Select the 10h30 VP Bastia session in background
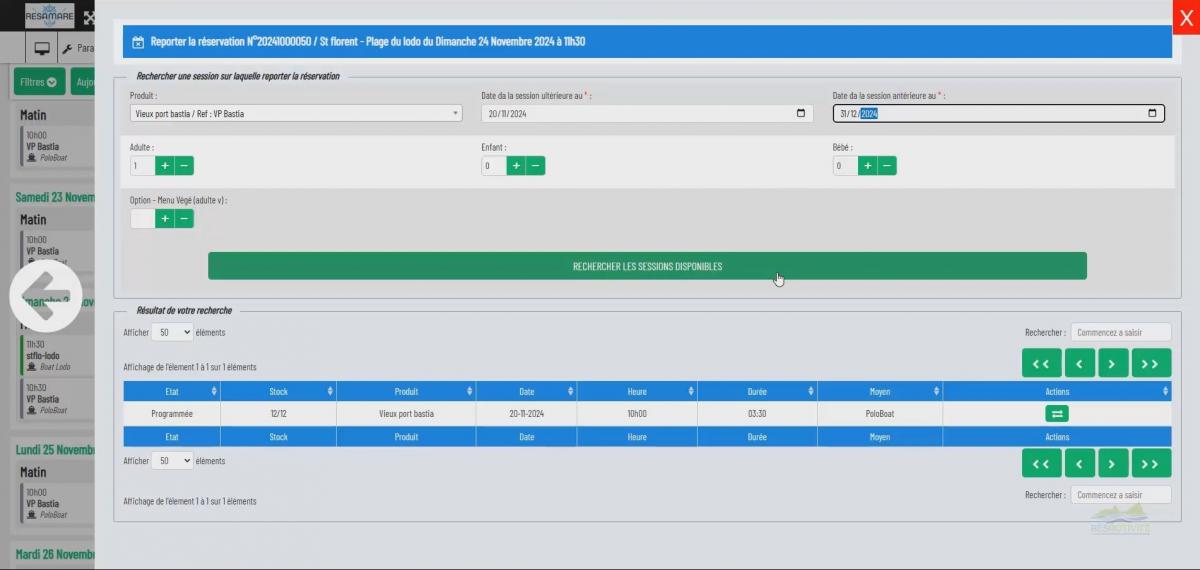The width and height of the screenshot is (1200, 570). point(57,398)
